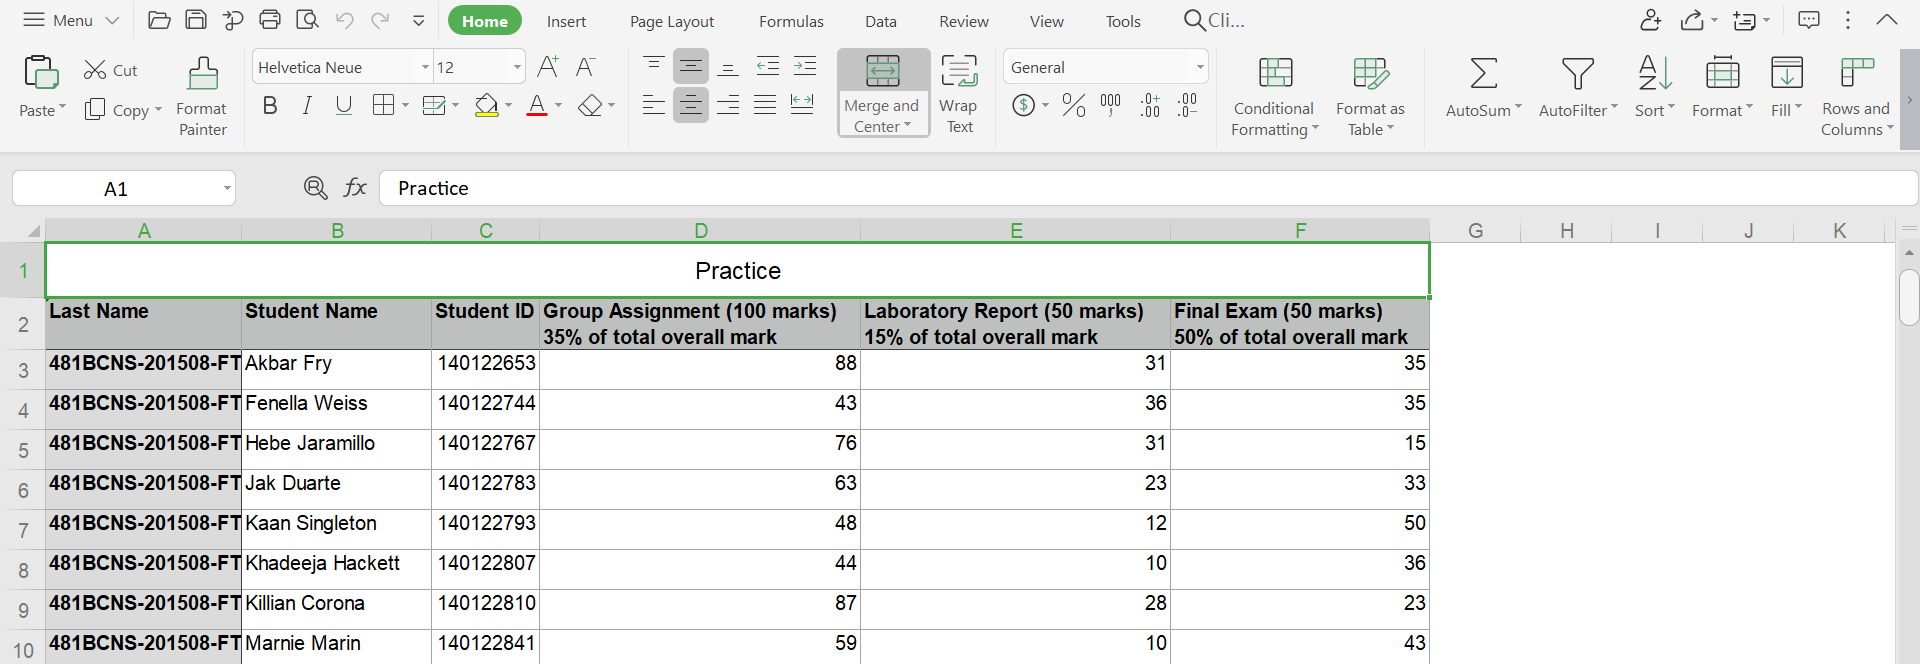Open file with the folder icon
The height and width of the screenshot is (664, 1920).
click(x=159, y=20)
